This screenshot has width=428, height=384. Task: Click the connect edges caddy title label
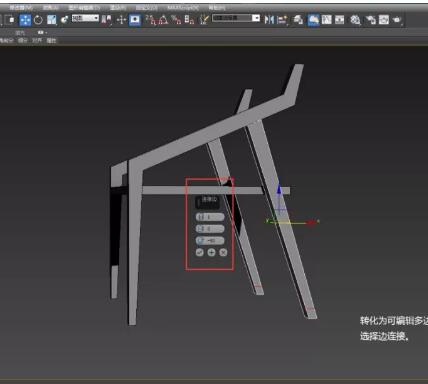click(209, 199)
